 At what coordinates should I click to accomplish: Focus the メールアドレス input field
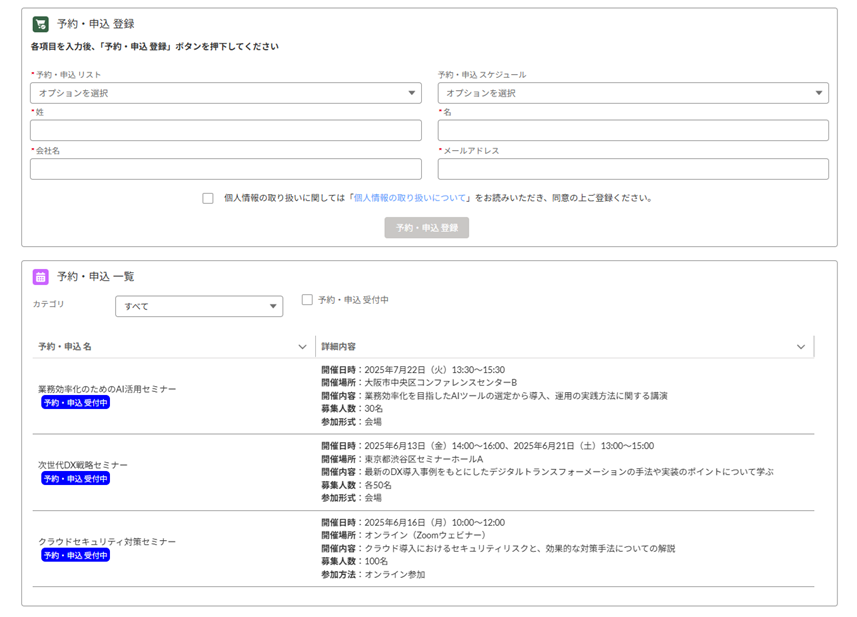tap(633, 169)
